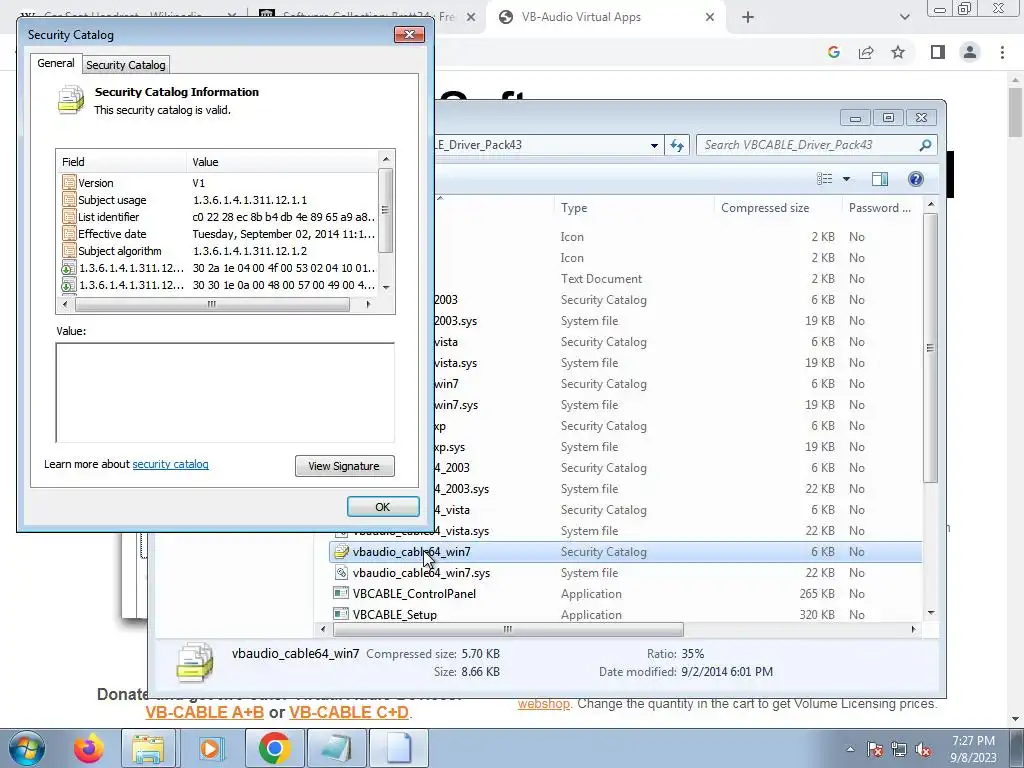The height and width of the screenshot is (768, 1024).
Task: Click the vbaudio_cable64_win7.sys file icon
Action: click(x=340, y=573)
